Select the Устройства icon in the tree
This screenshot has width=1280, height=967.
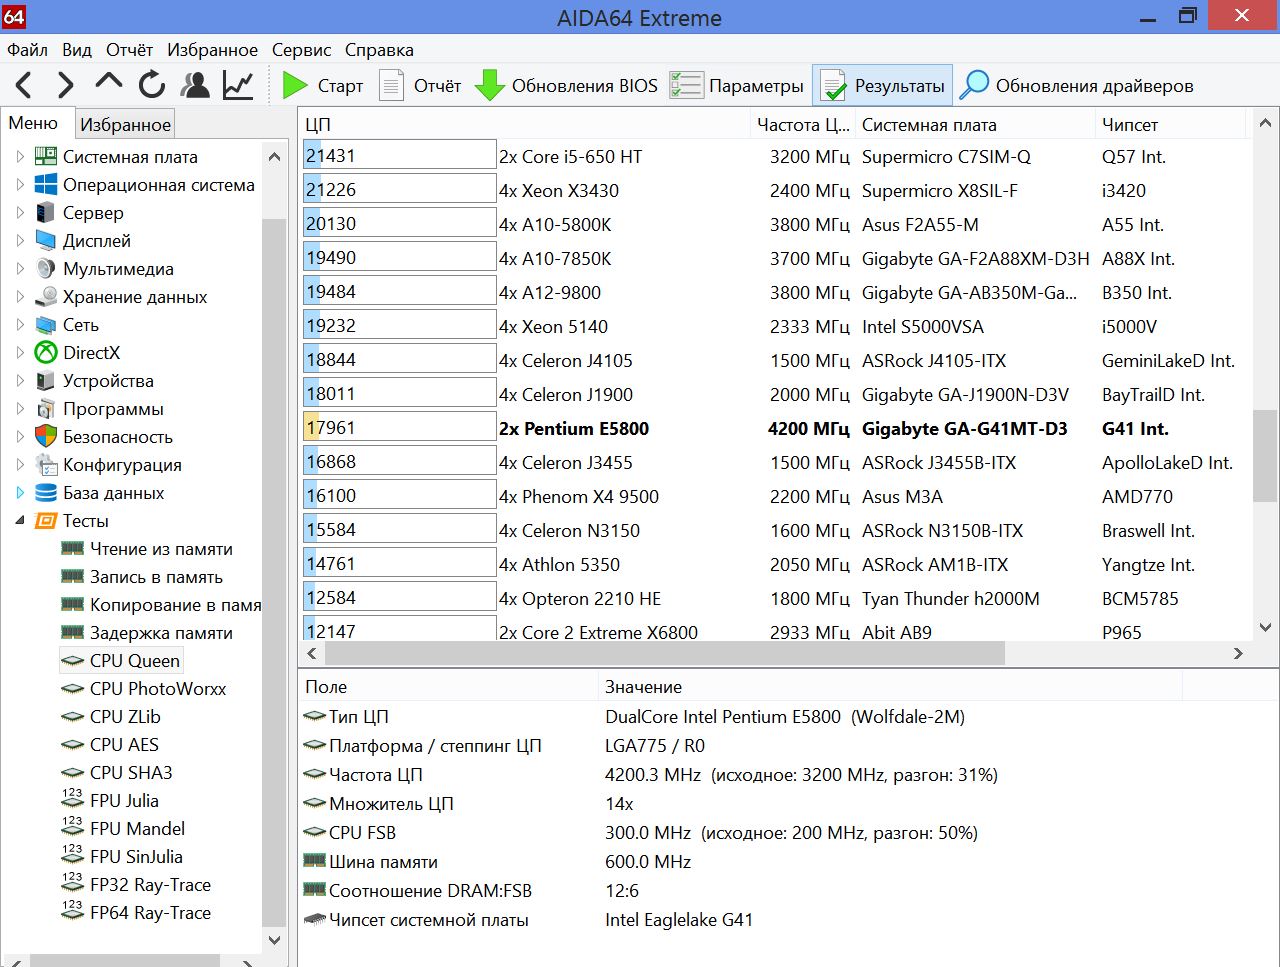pos(46,381)
